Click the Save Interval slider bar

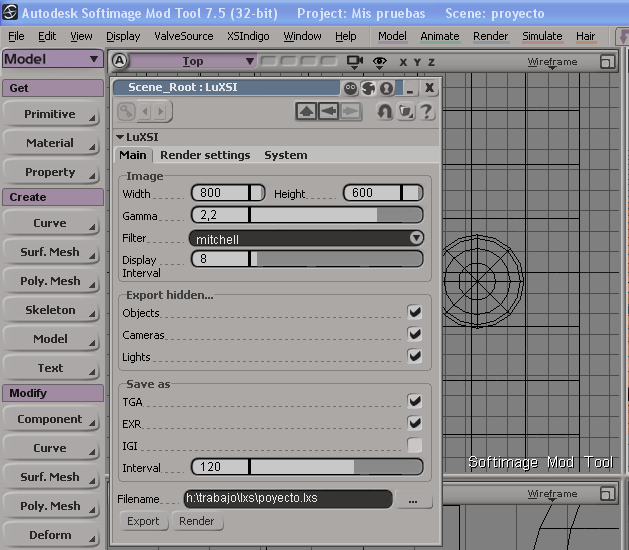pos(336,467)
